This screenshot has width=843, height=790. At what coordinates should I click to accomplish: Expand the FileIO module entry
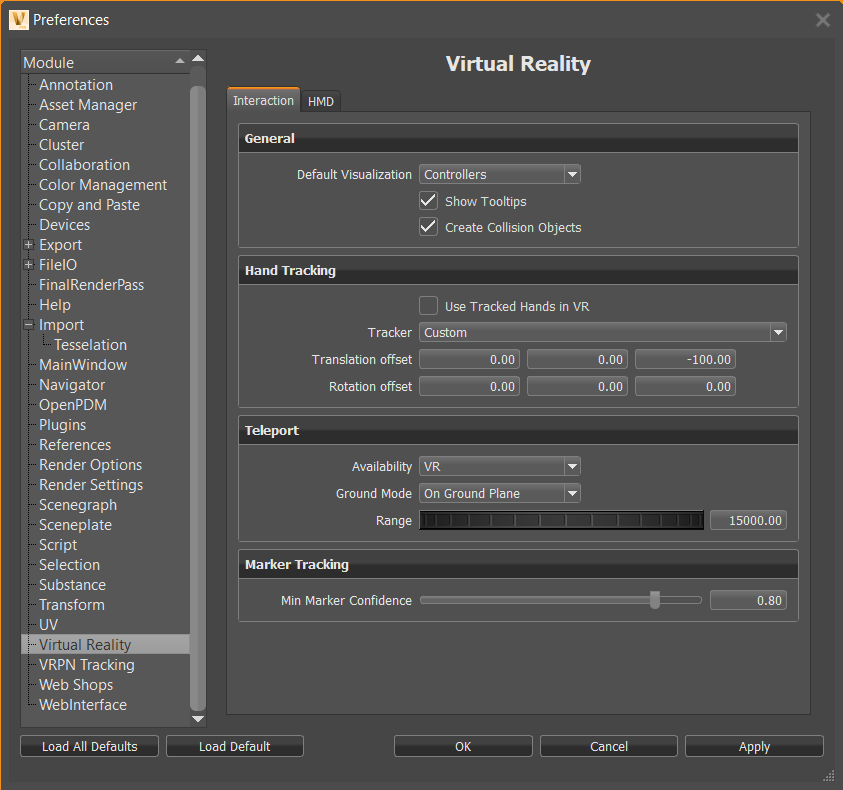pos(27,264)
